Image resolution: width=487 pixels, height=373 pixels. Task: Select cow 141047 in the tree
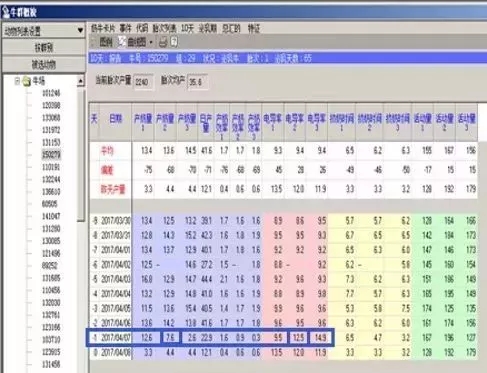(51, 216)
